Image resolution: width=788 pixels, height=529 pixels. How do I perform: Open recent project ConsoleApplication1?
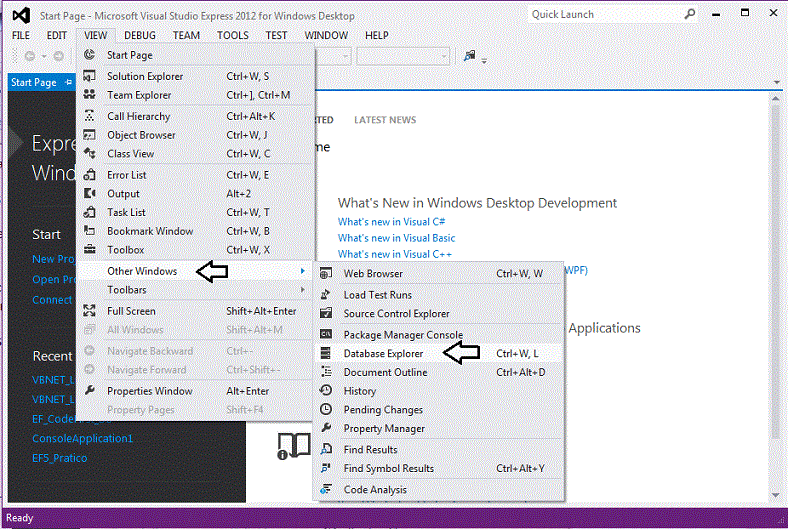pyautogui.click(x=82, y=438)
